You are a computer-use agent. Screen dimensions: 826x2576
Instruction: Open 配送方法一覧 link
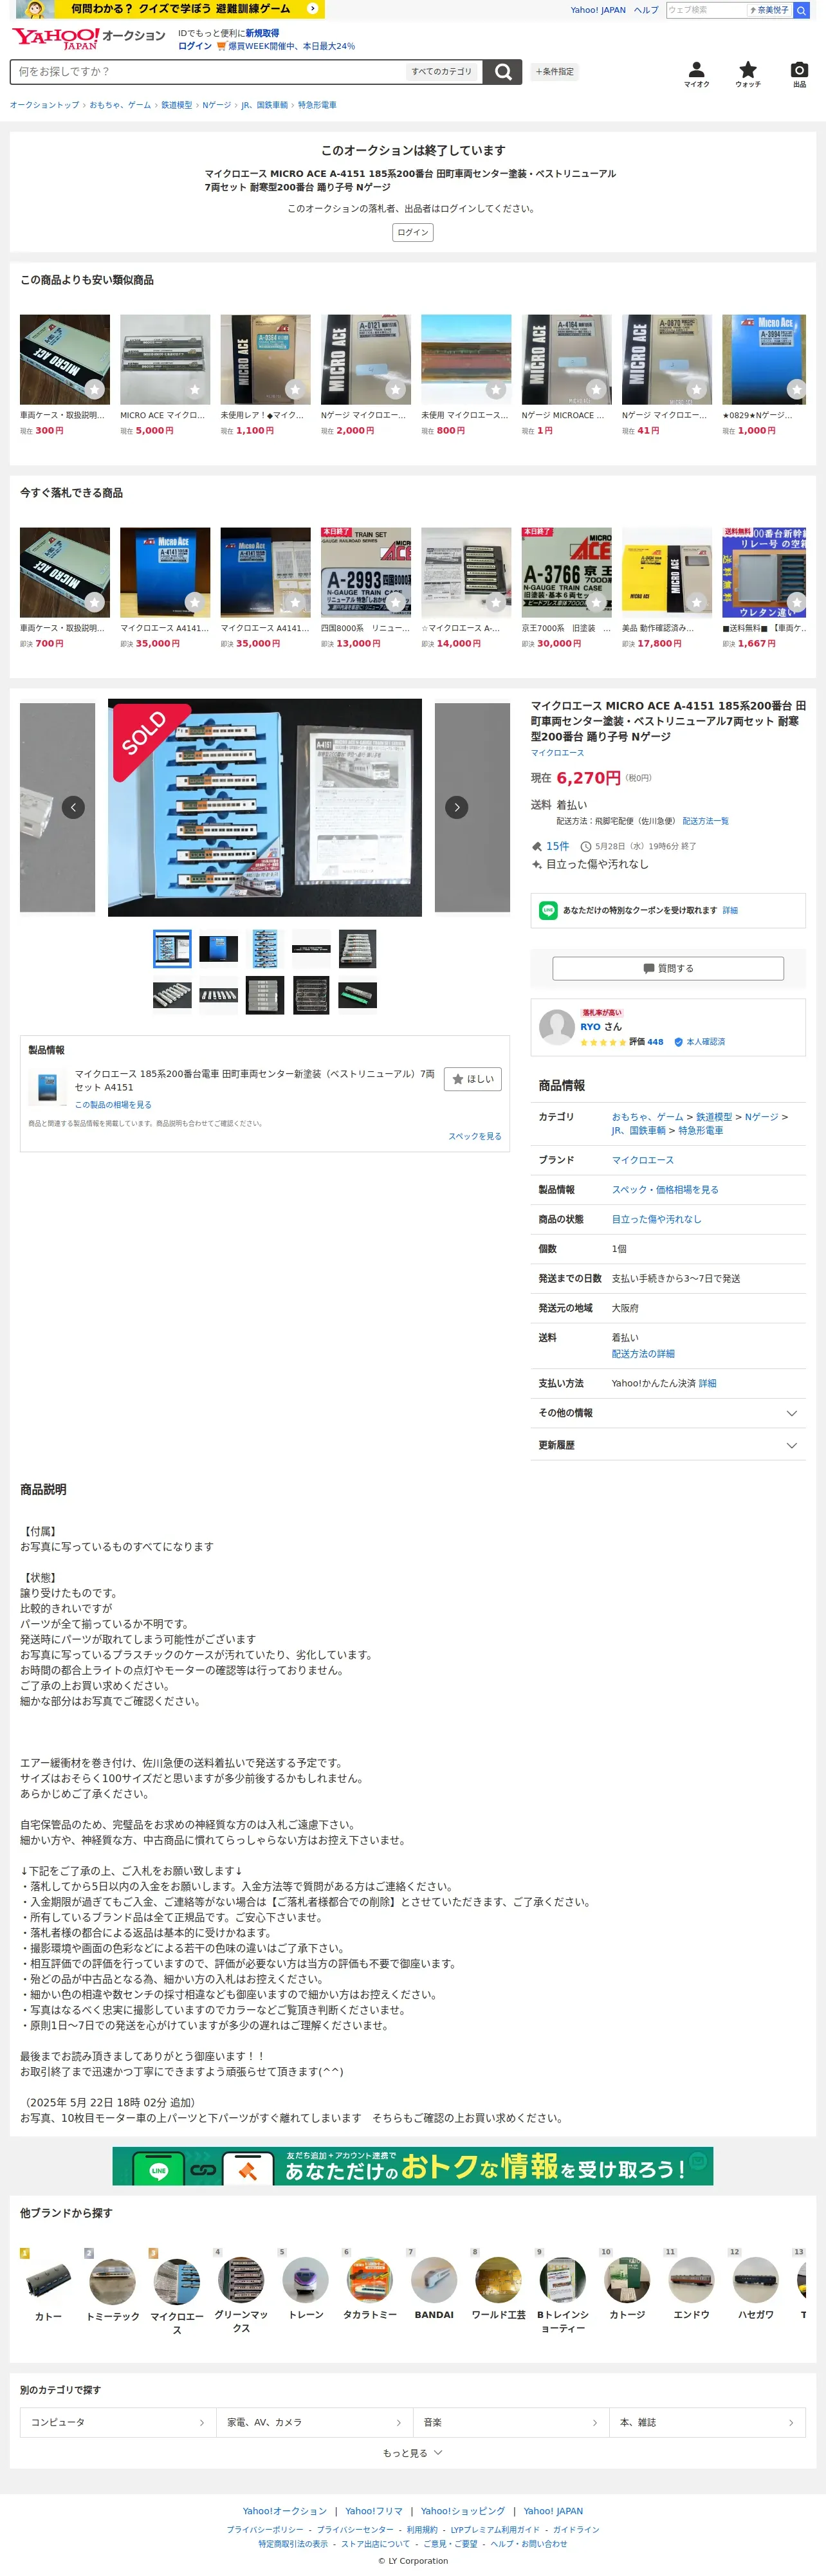point(705,821)
